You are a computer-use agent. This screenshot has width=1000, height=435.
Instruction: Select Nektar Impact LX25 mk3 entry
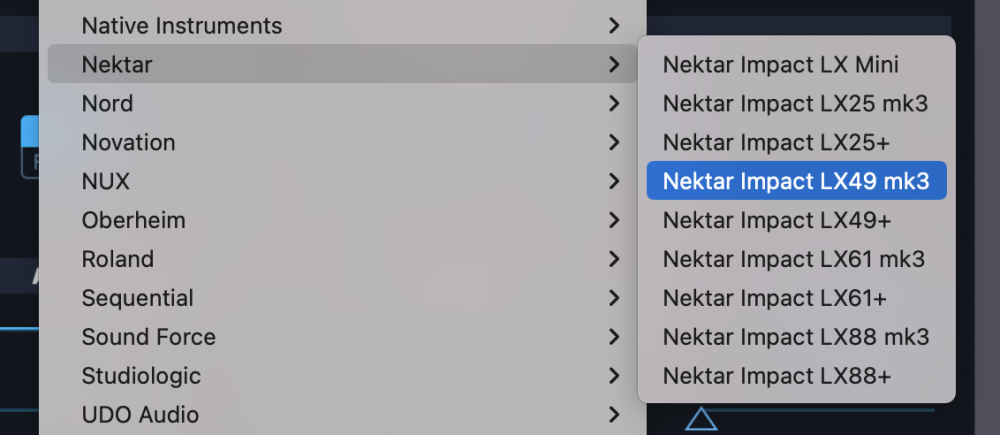pos(796,103)
